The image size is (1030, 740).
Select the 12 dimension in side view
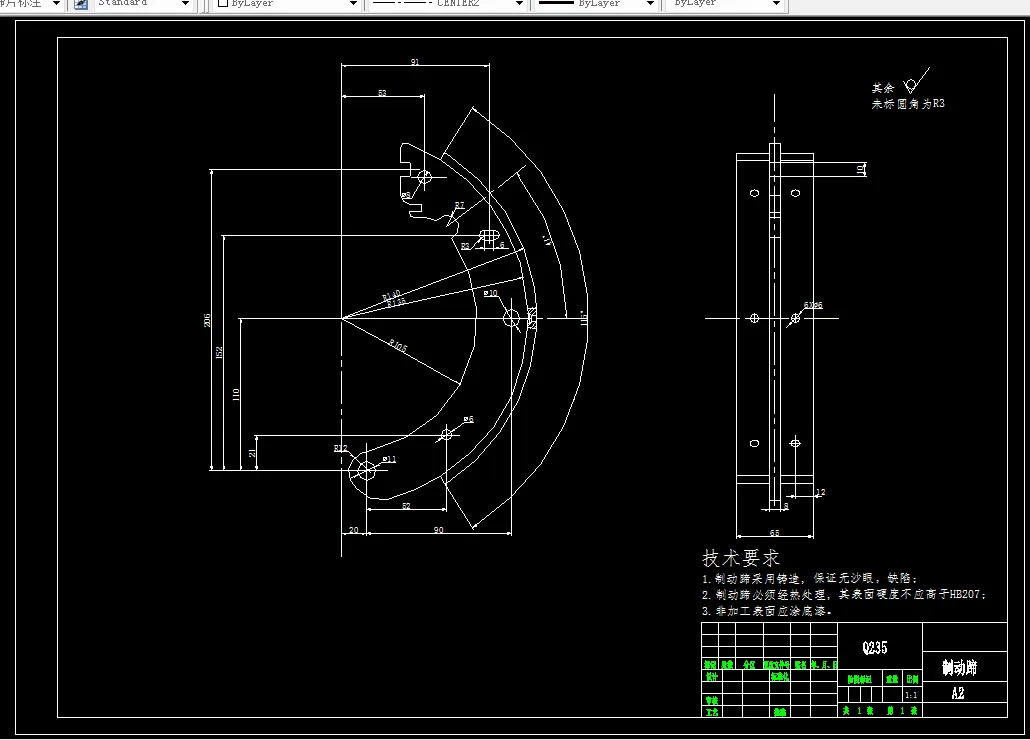pyautogui.click(x=820, y=492)
